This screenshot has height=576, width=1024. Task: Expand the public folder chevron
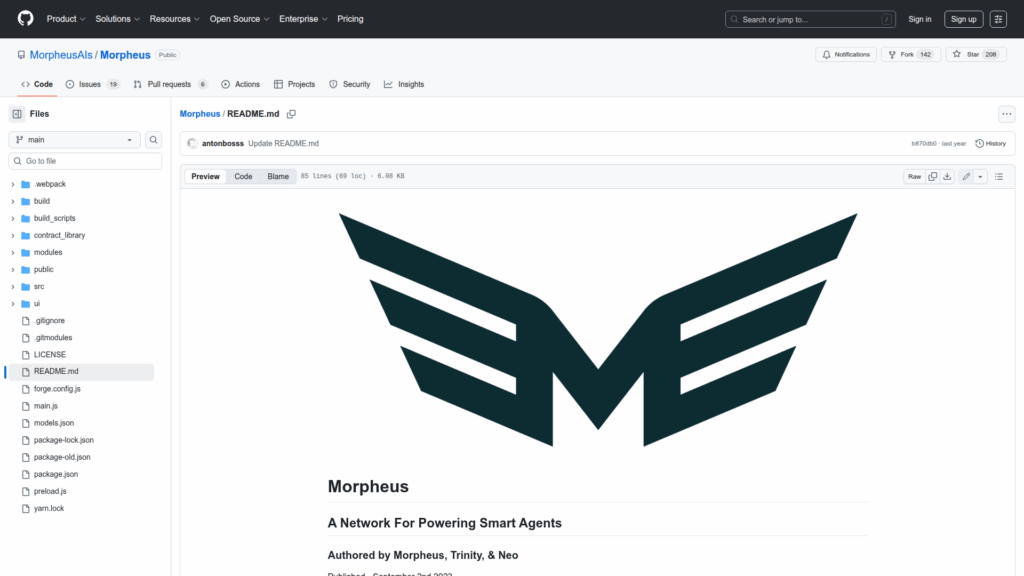coord(13,269)
